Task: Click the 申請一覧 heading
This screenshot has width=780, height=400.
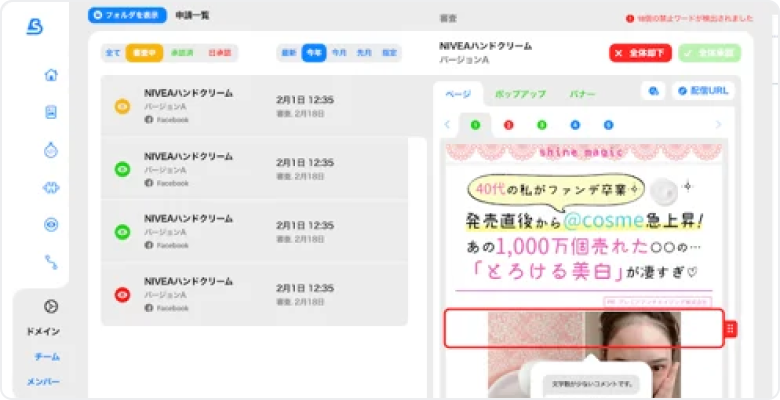Action: [193, 15]
